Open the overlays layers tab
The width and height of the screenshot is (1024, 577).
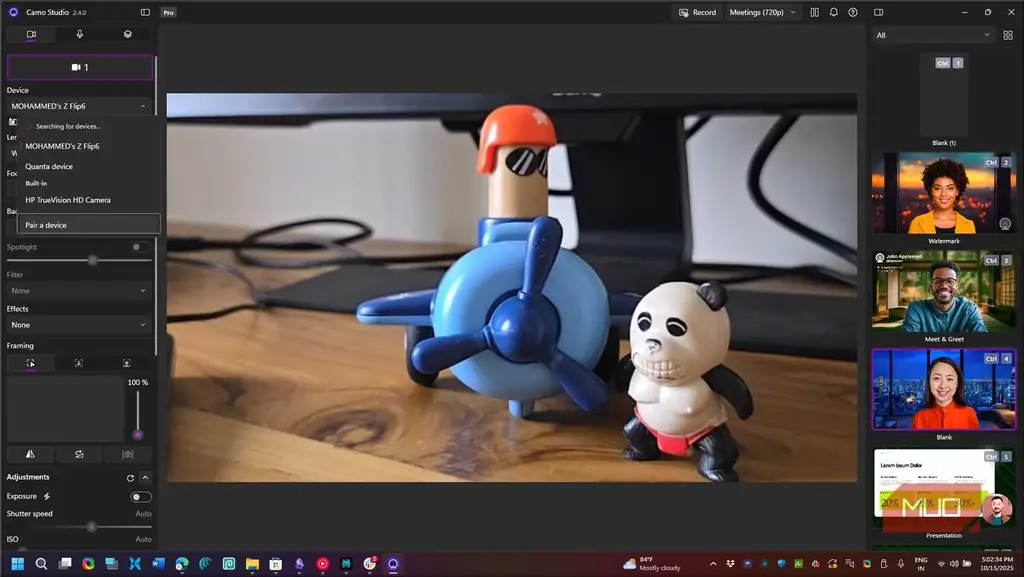point(127,34)
